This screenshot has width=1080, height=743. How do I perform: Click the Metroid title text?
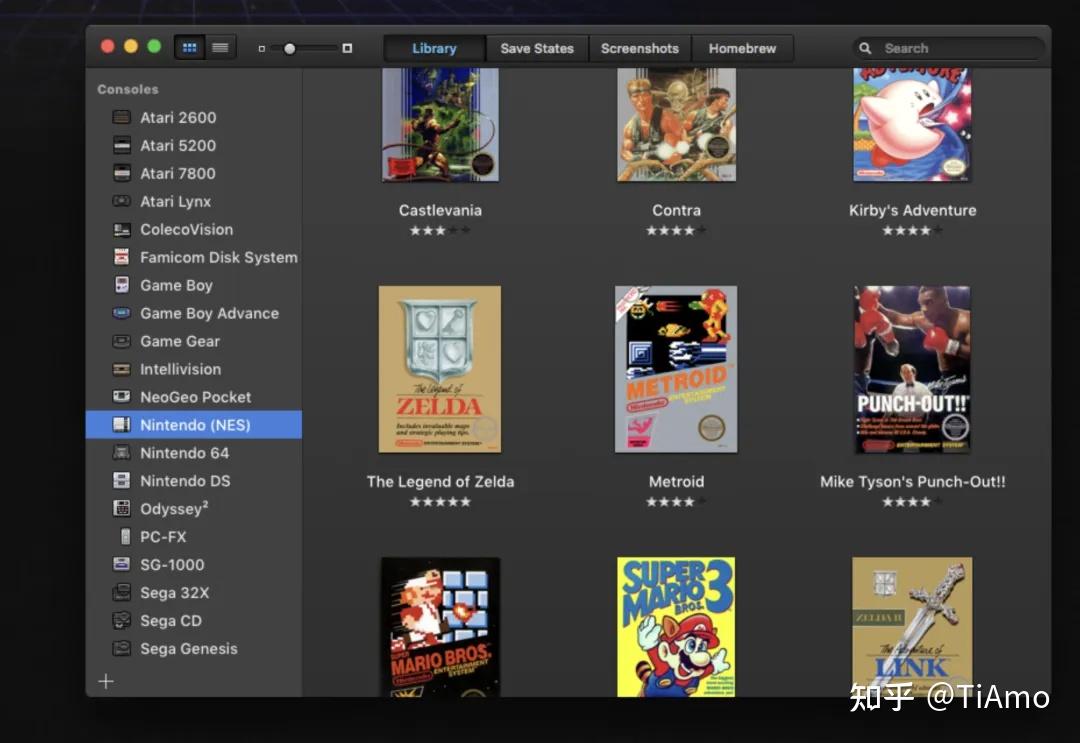click(x=676, y=481)
